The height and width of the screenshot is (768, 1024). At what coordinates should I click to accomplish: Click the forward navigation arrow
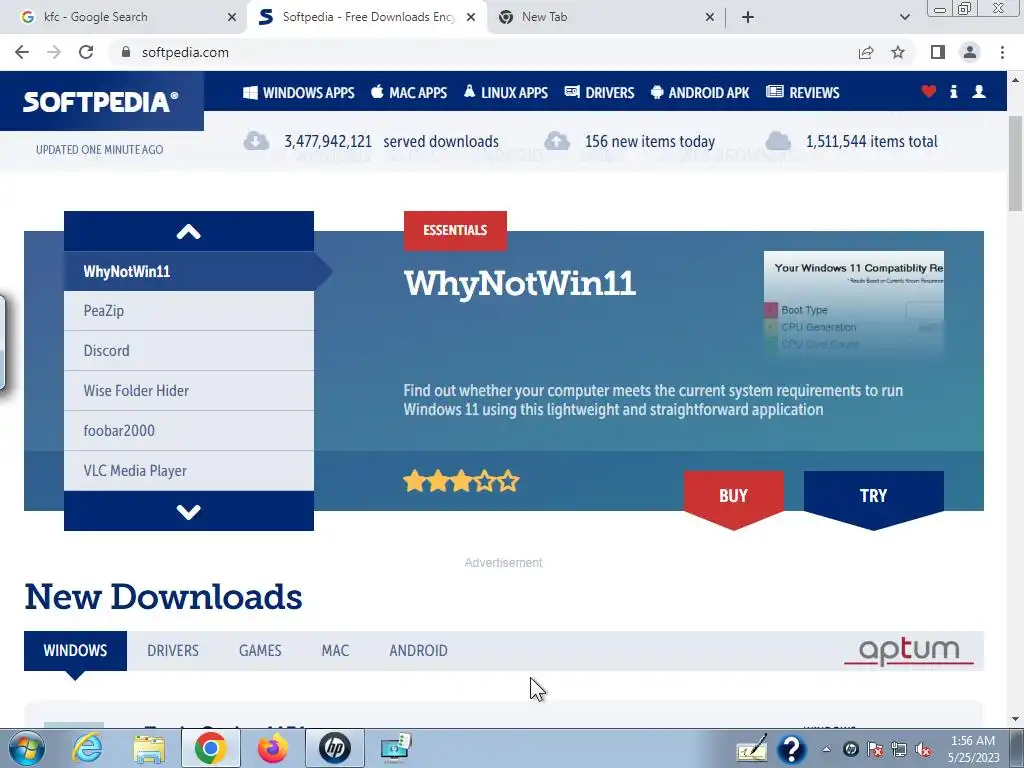click(54, 52)
